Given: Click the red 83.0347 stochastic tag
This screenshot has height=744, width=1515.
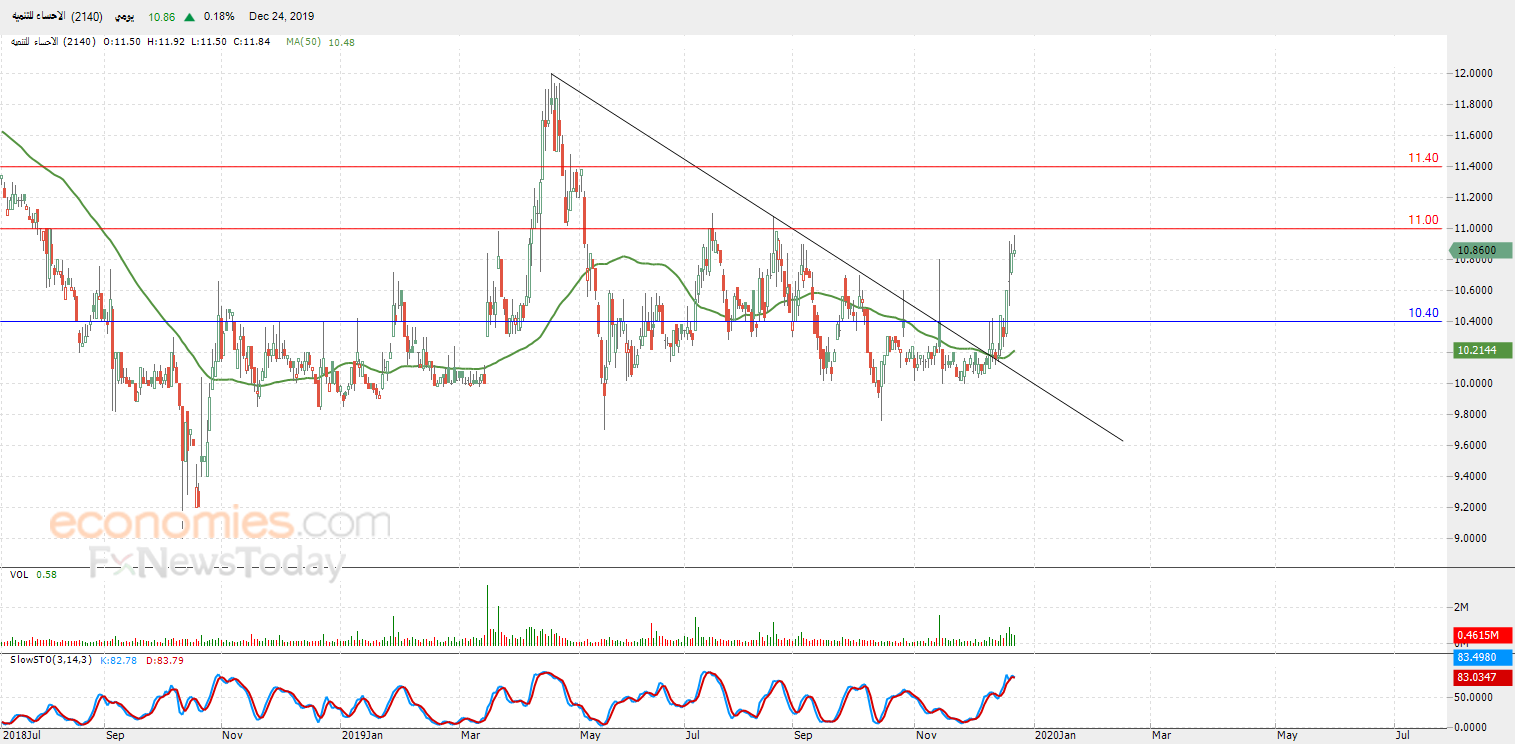Looking at the screenshot, I should pos(1481,677).
